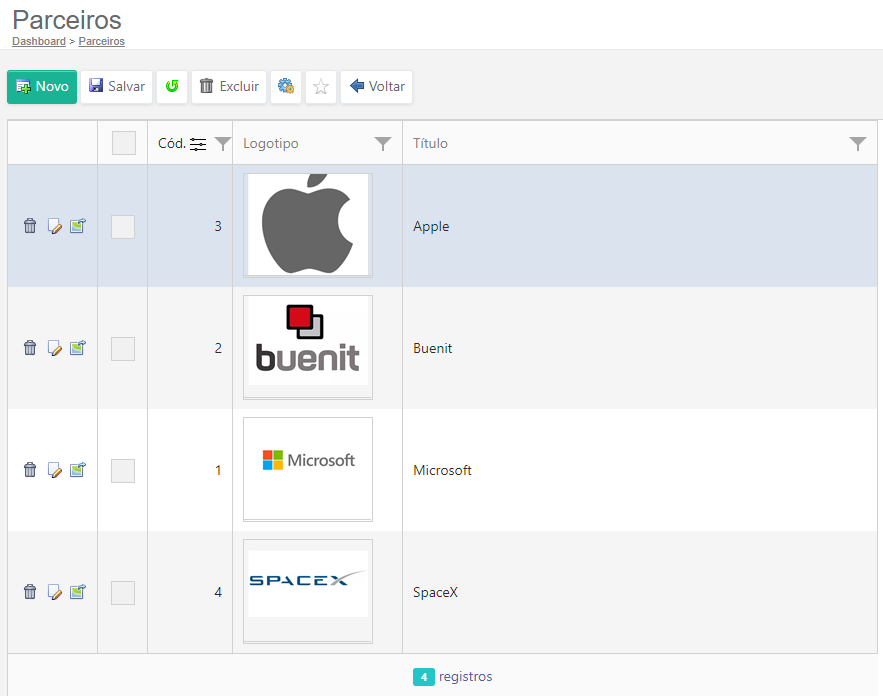Click the trash icon on SpaceX row

pos(30,592)
